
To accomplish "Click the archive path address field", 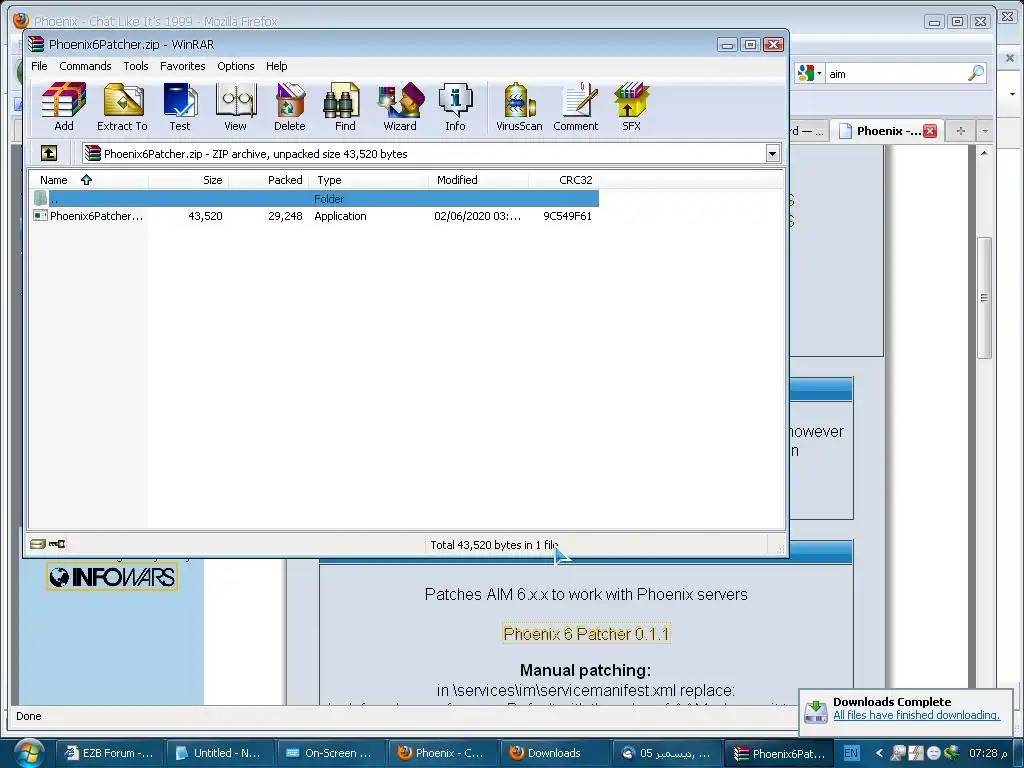I will coord(423,154).
